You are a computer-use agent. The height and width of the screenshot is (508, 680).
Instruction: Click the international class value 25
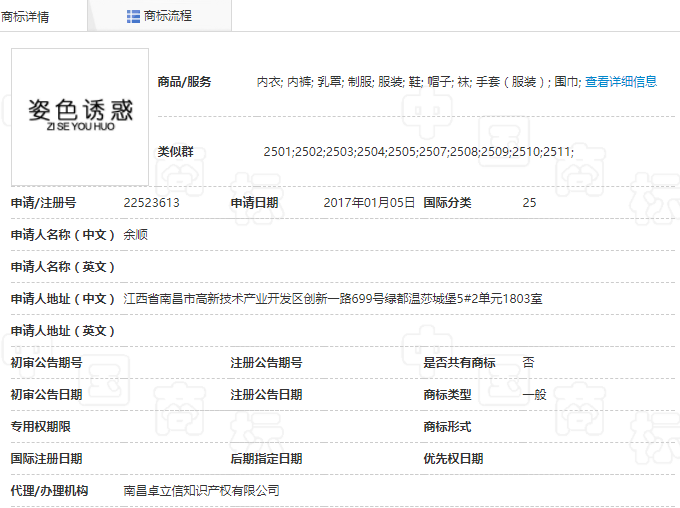coord(529,203)
